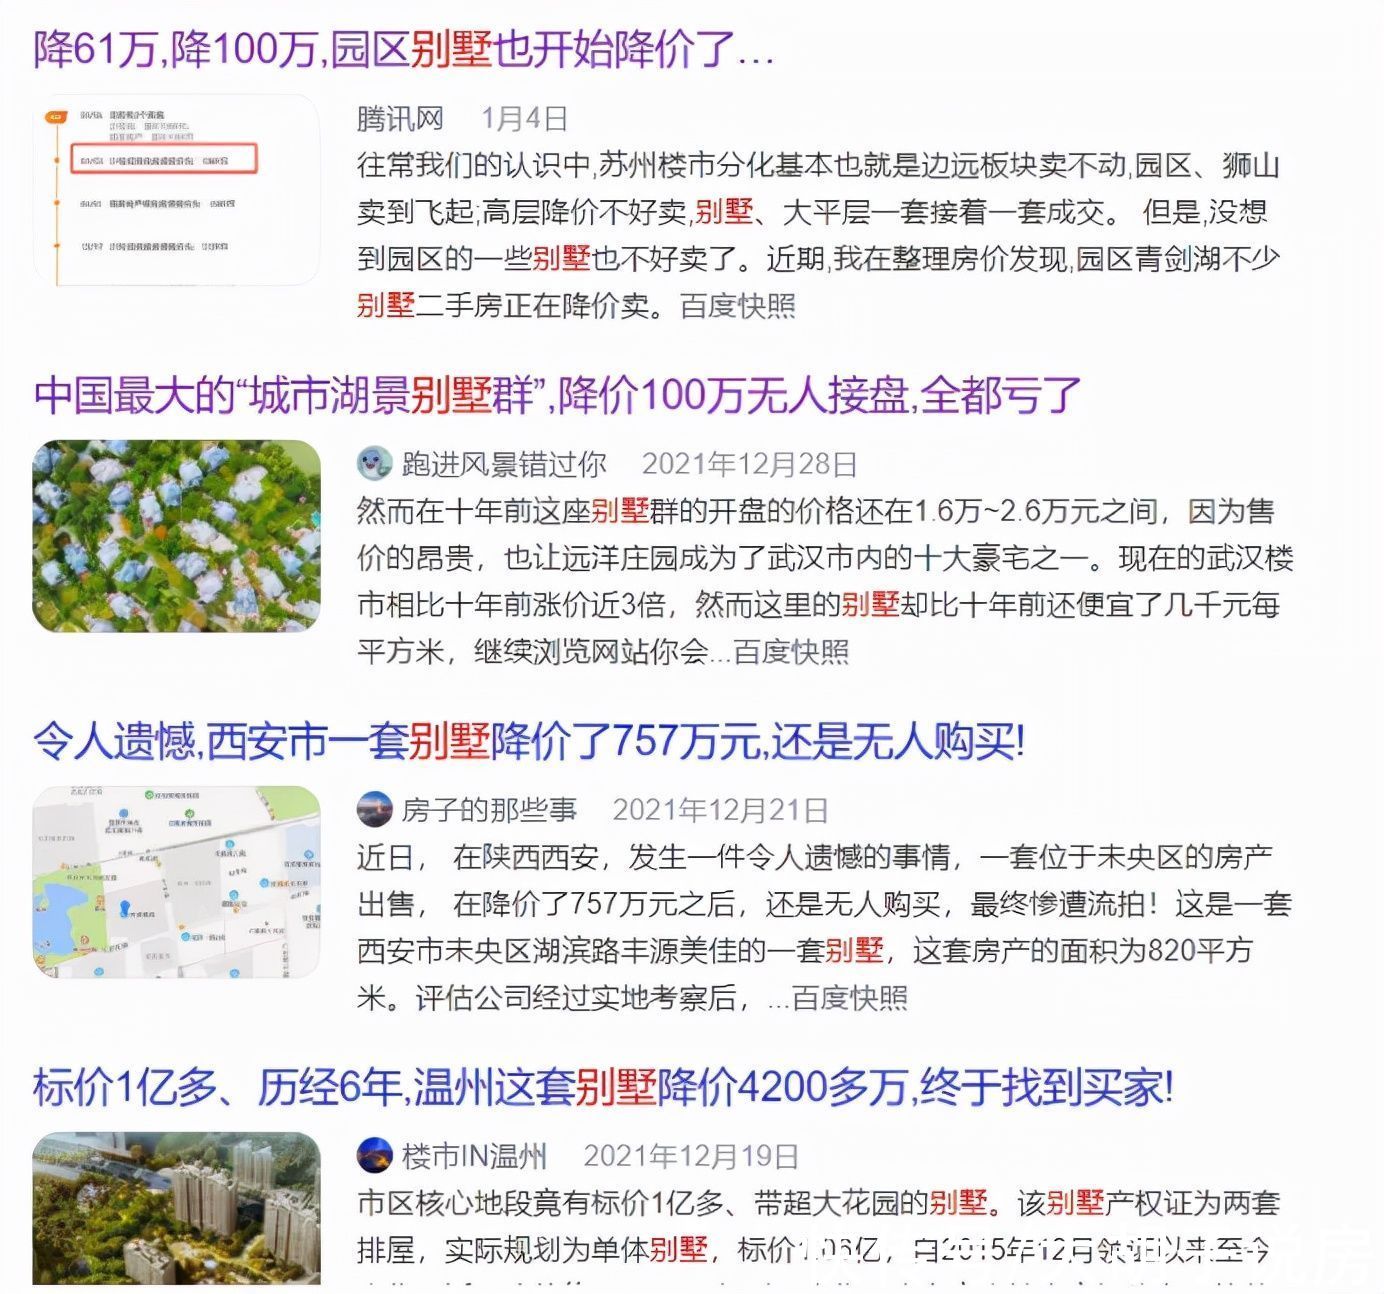Open 百度快照 link under 腾讯网 result

[738, 306]
